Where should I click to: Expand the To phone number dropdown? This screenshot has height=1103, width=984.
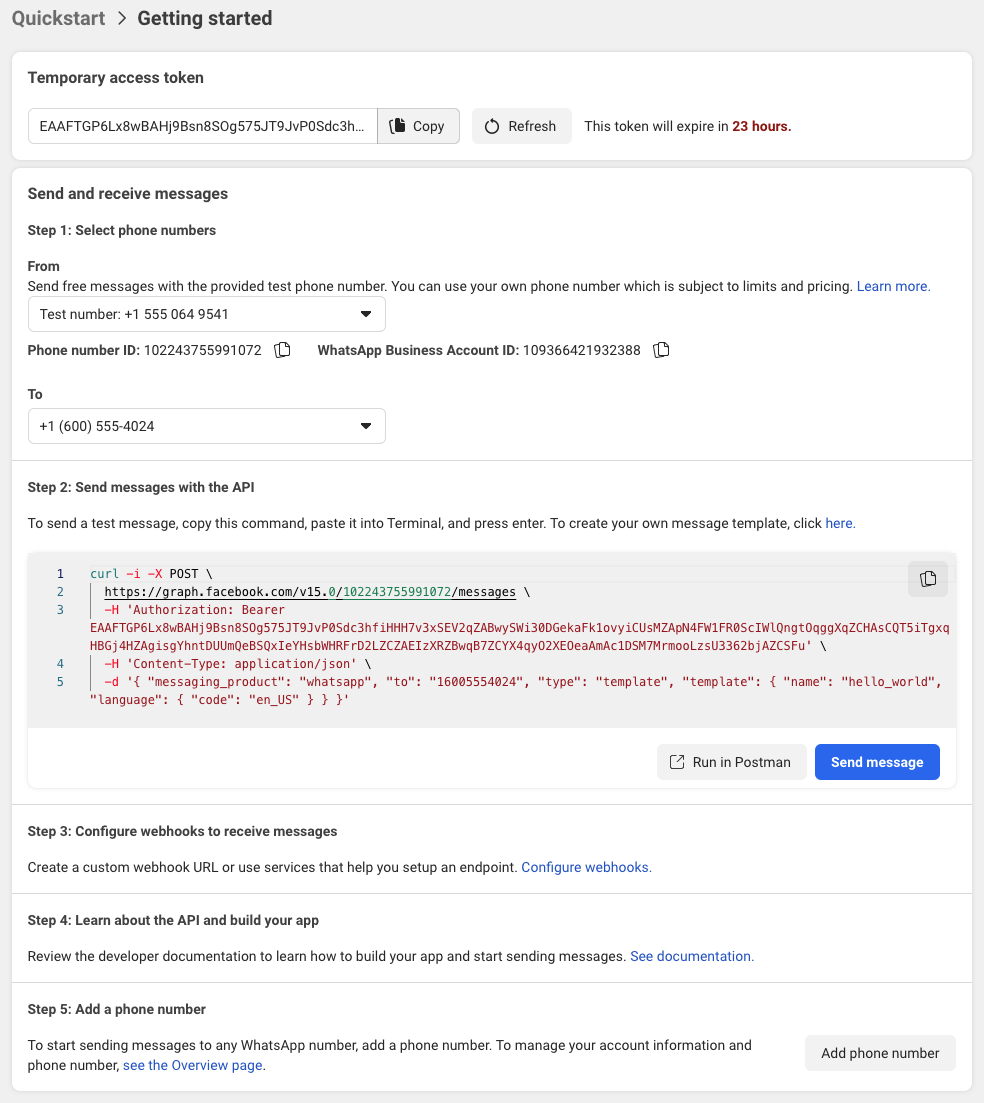(x=207, y=426)
